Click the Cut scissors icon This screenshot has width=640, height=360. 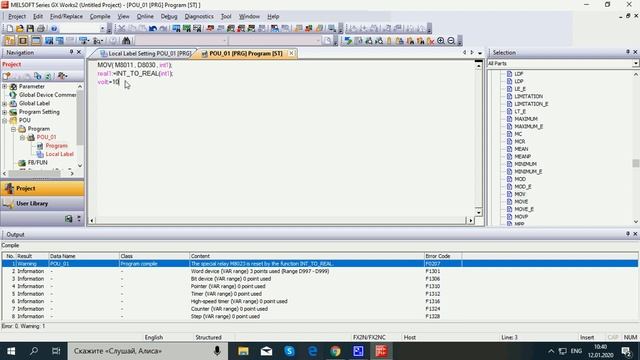(x=122, y=28)
